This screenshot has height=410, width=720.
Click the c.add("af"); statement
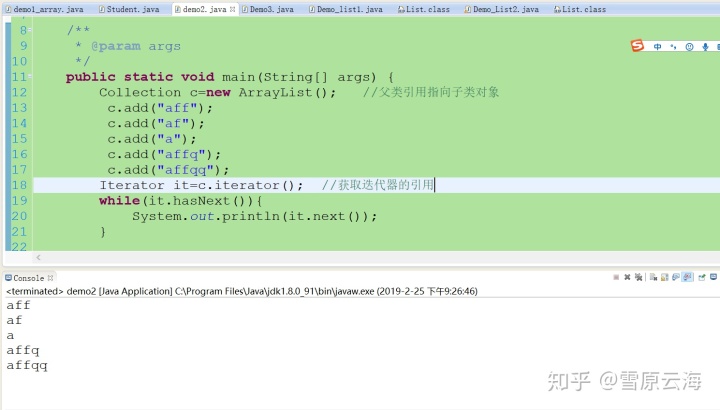(156, 124)
